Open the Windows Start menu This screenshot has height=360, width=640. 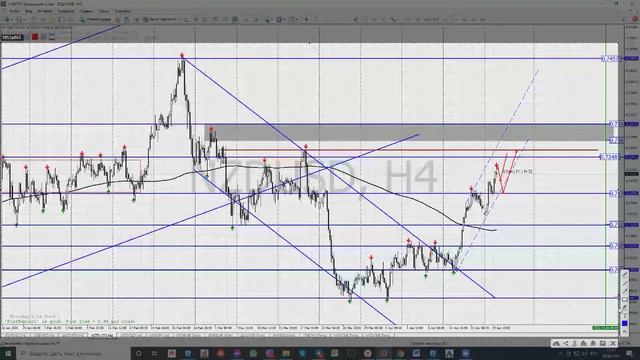tap(7, 353)
